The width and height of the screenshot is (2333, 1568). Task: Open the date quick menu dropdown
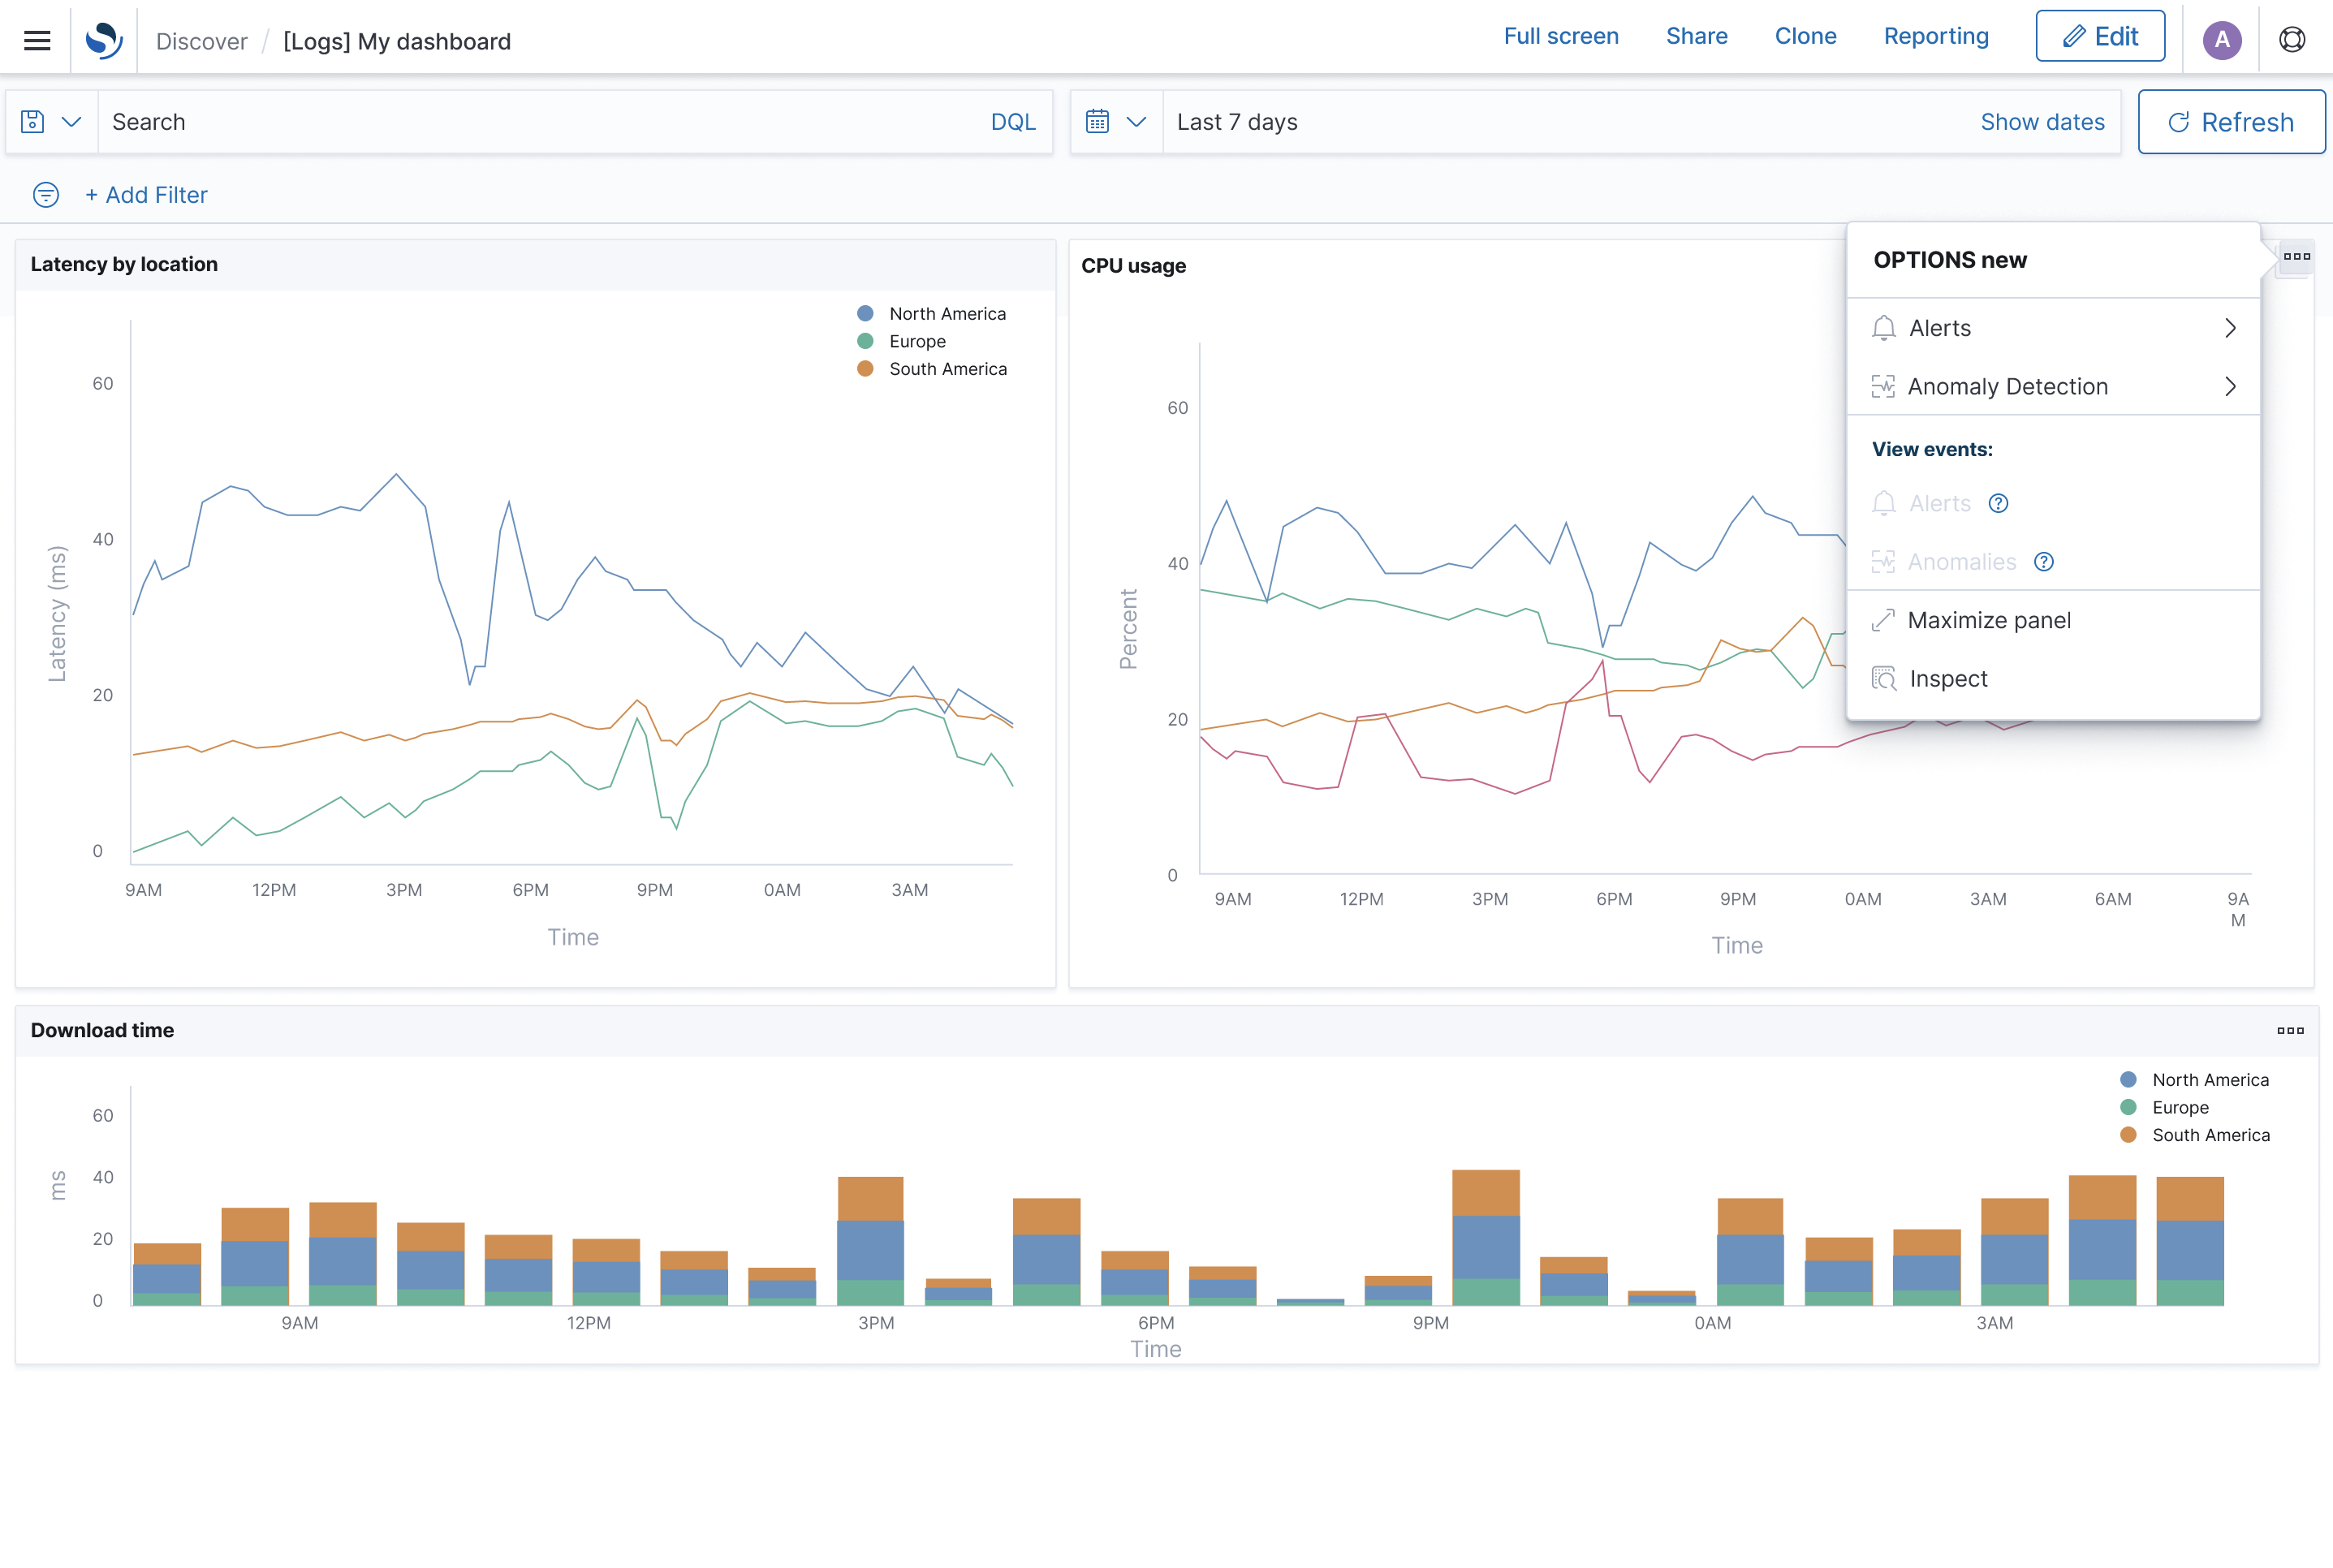(1115, 122)
